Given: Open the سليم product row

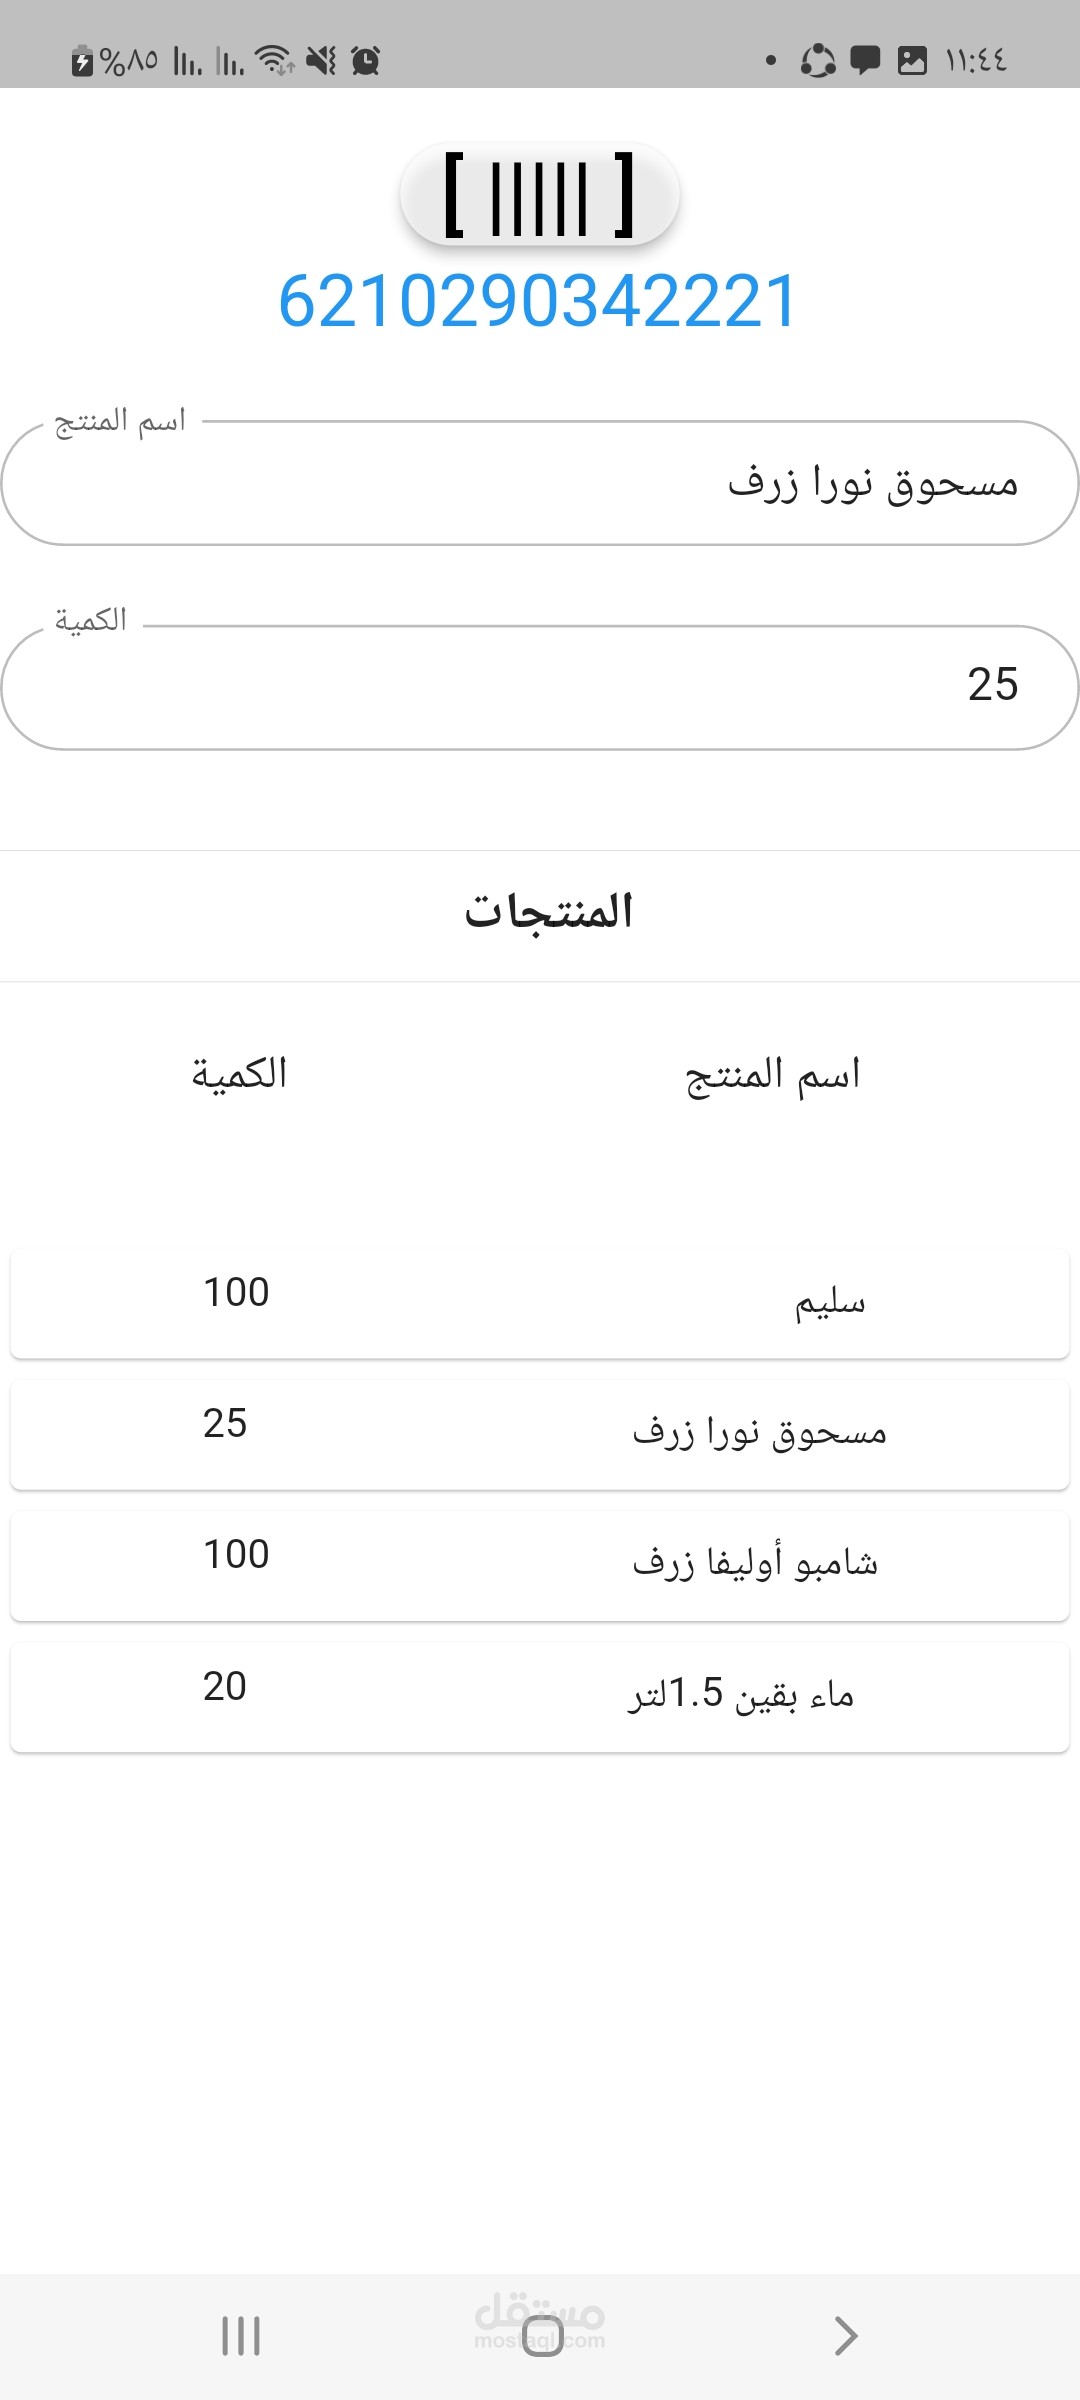Looking at the screenshot, I should 540,1304.
